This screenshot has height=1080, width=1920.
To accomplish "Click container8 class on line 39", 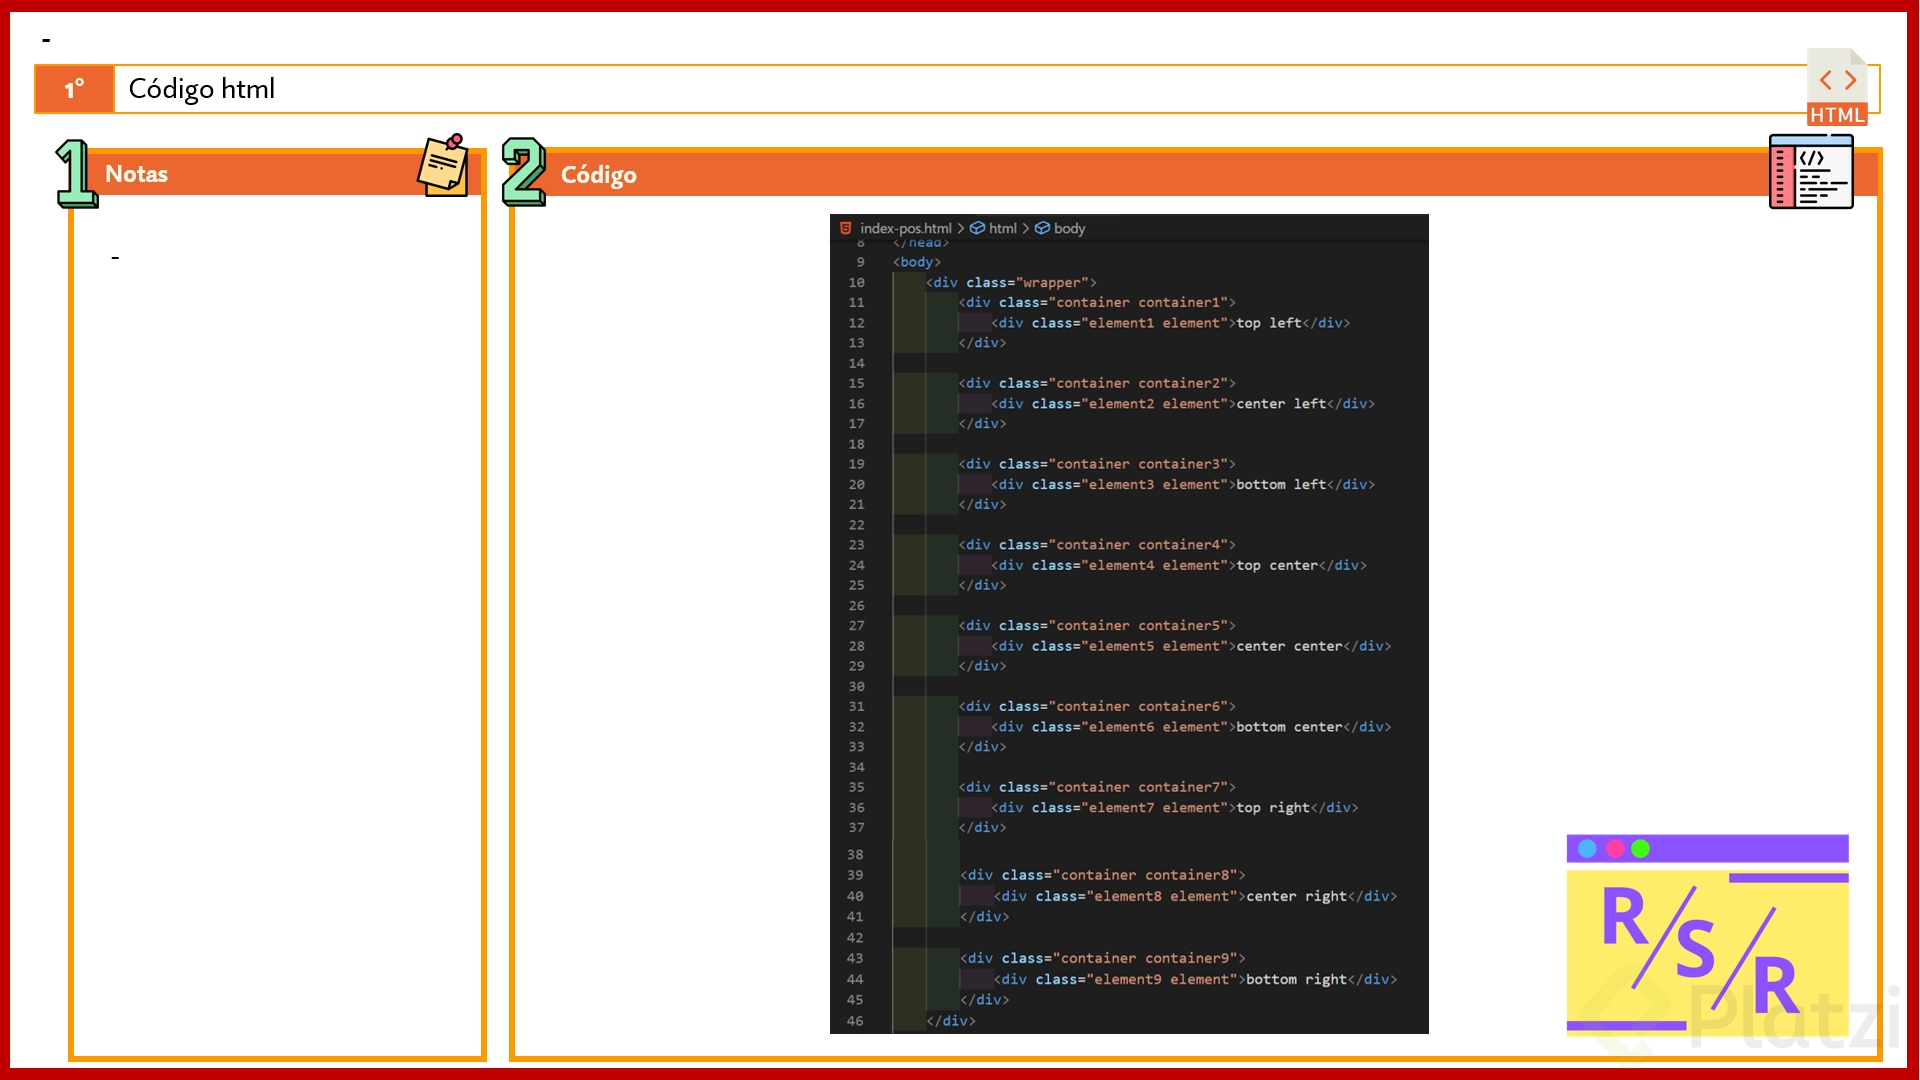I will point(1188,875).
